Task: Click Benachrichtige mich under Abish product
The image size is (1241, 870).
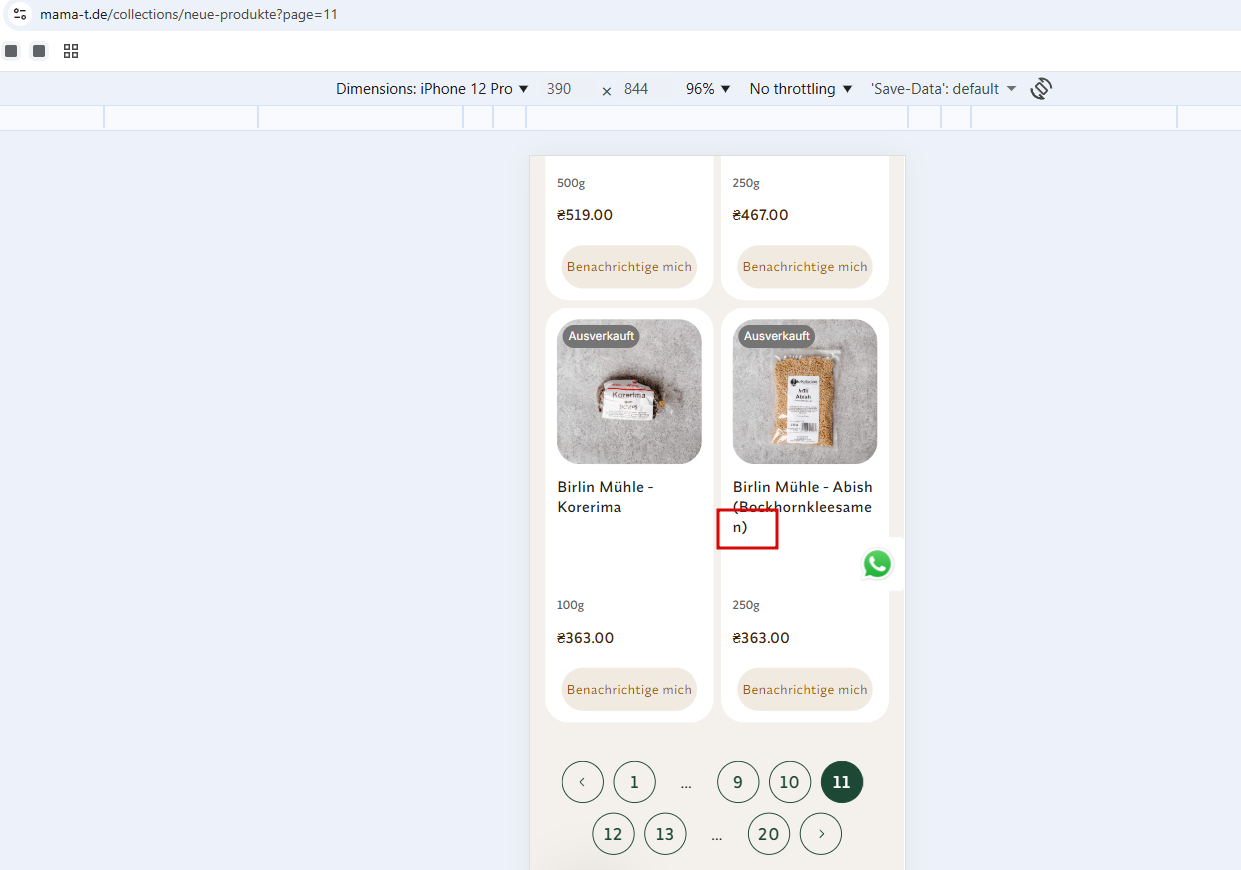Action: pyautogui.click(x=805, y=690)
